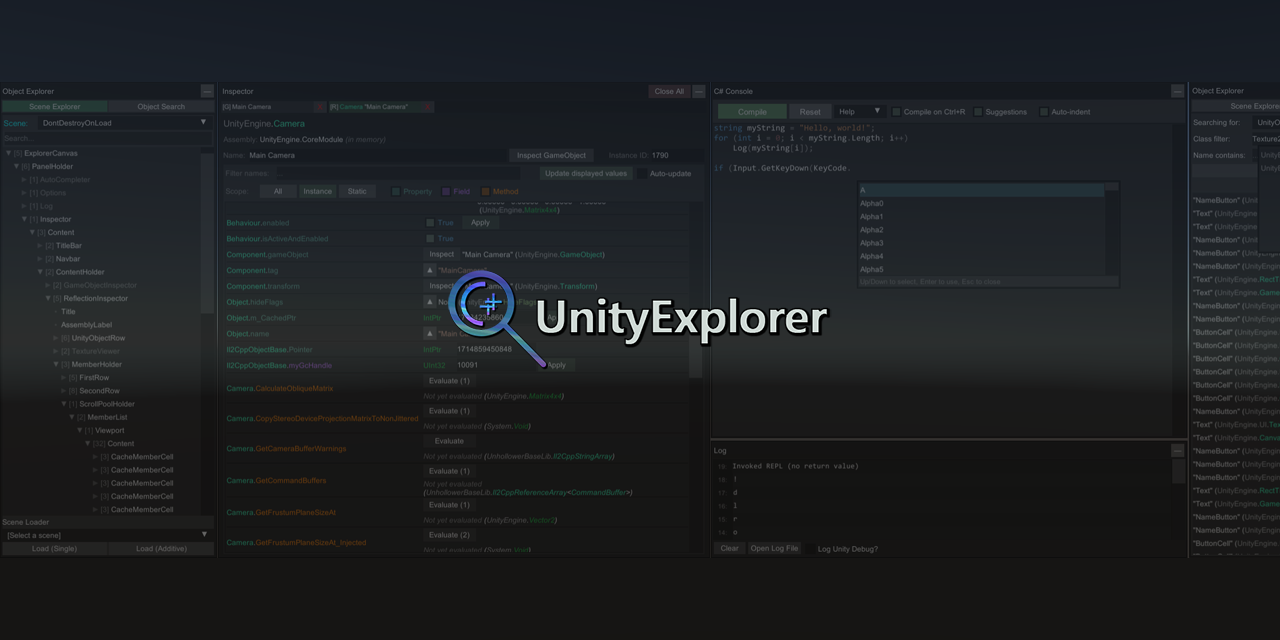Switch to the Scene Explorer tab
1280x640 pixels.
tap(54, 107)
